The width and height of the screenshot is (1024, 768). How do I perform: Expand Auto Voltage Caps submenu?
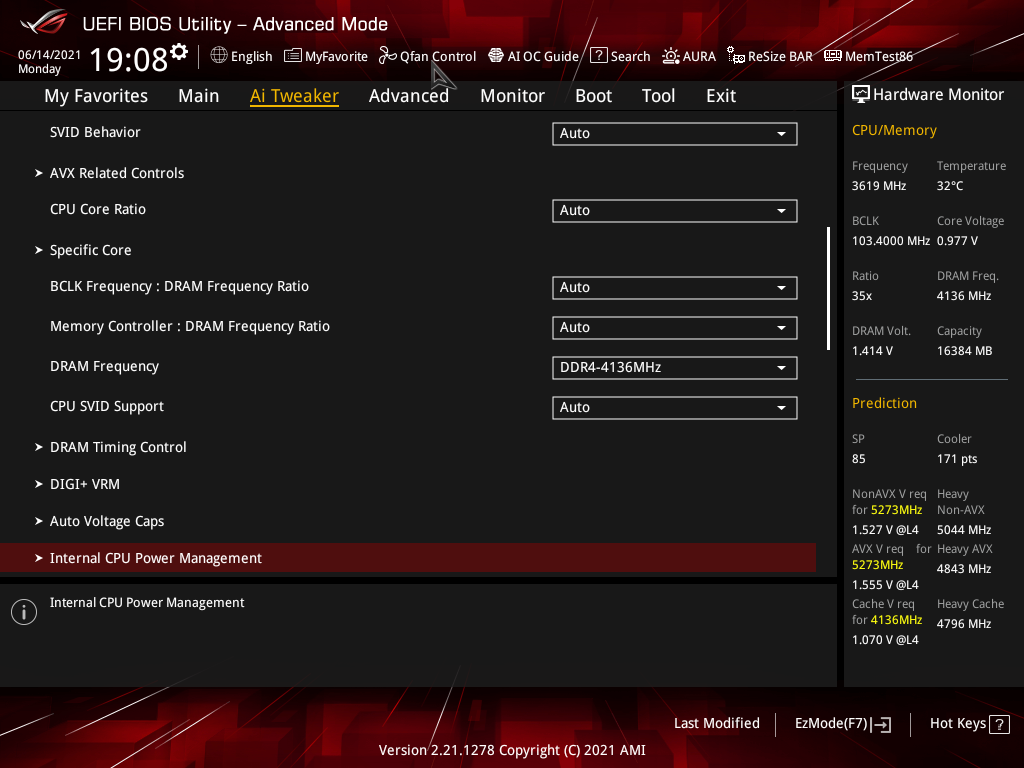(107, 521)
